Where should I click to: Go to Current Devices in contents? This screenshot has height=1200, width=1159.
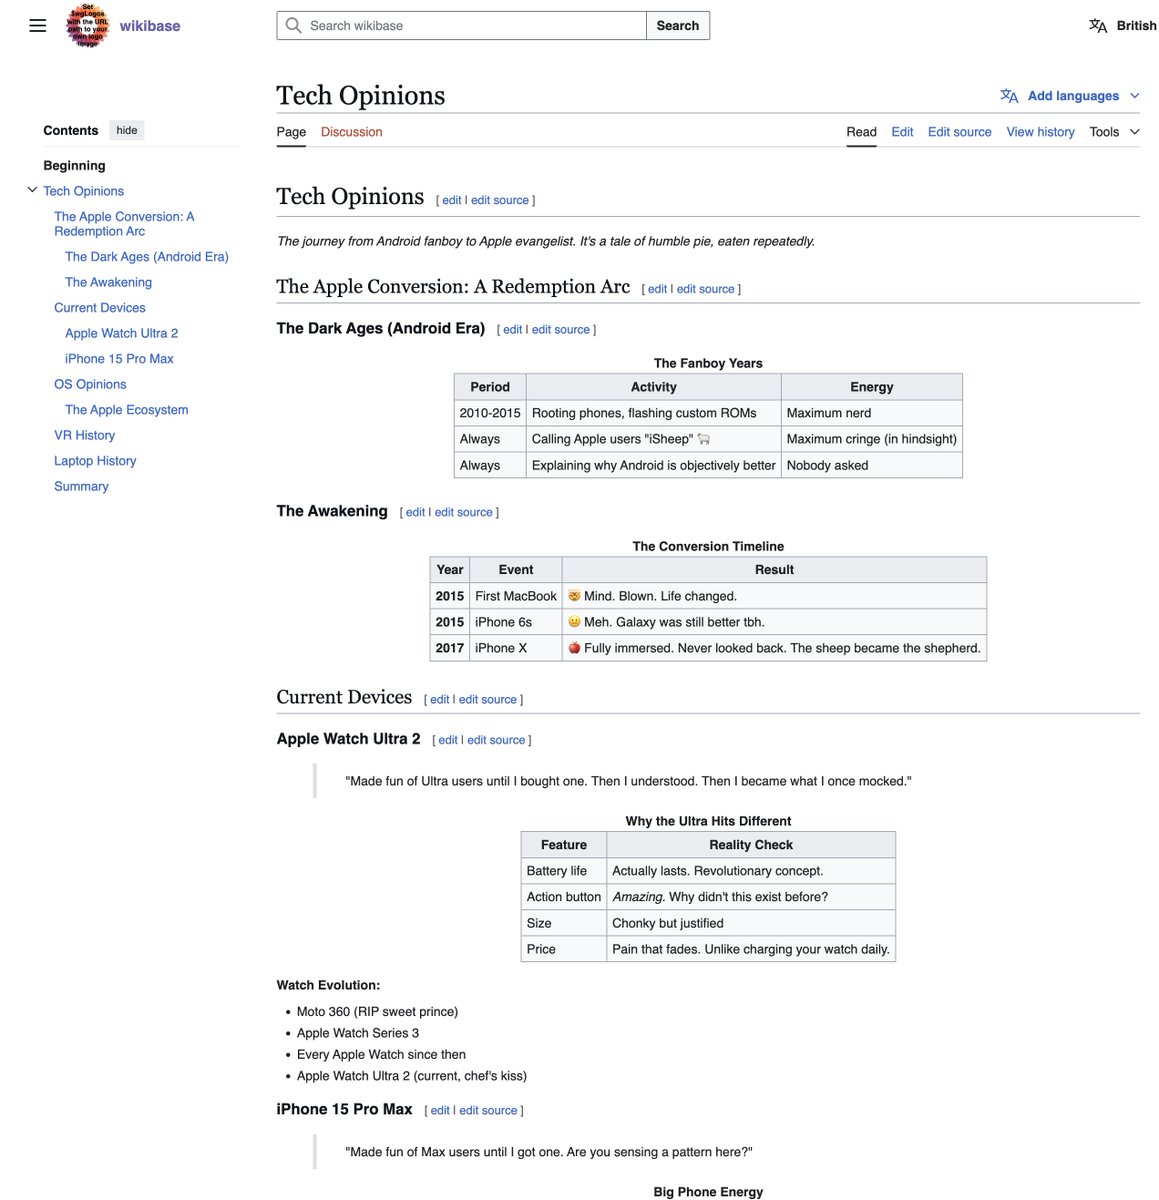pos(100,308)
